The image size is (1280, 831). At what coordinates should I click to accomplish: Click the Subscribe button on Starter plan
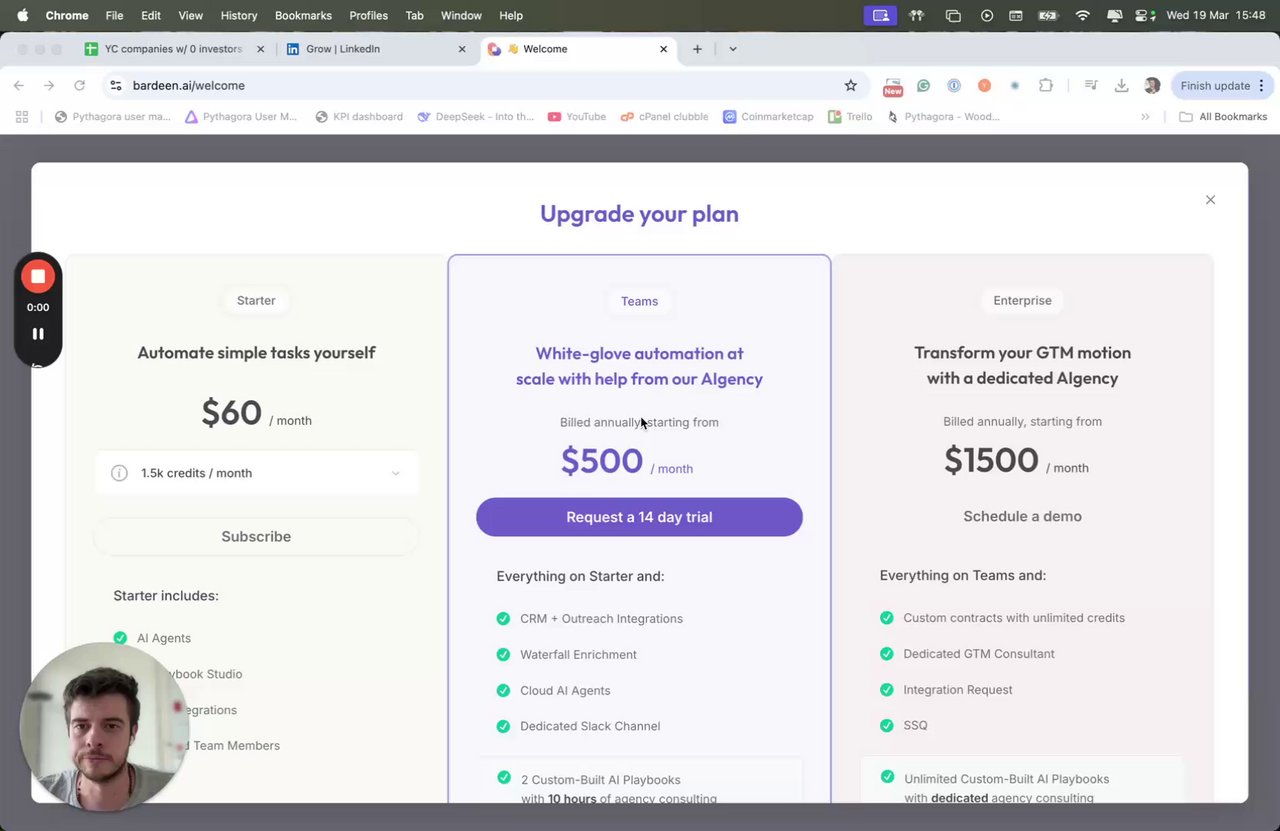coord(256,536)
